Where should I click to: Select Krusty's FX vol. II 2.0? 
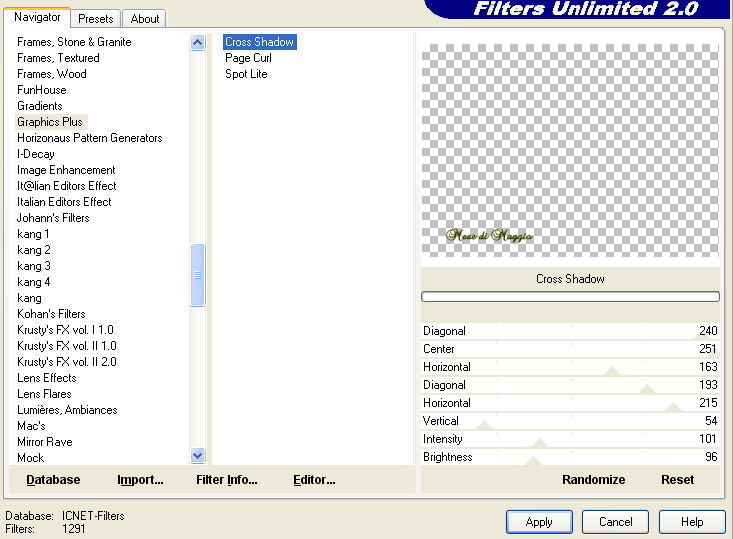(x=67, y=362)
